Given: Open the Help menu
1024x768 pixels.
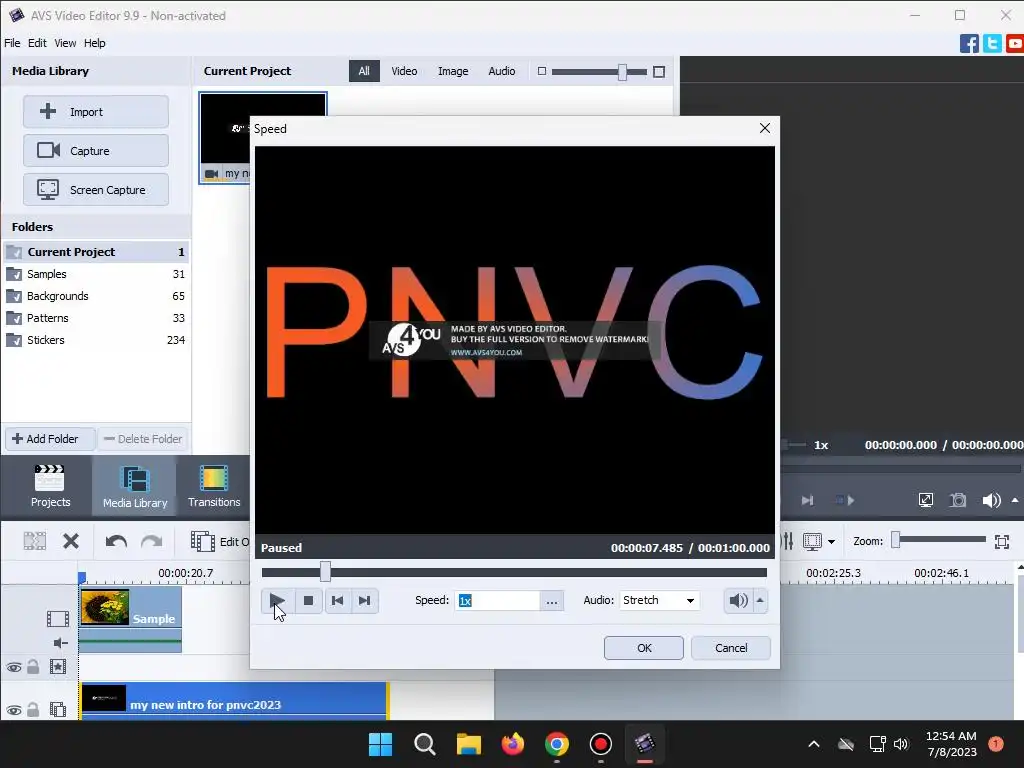Looking at the screenshot, I should pos(95,43).
